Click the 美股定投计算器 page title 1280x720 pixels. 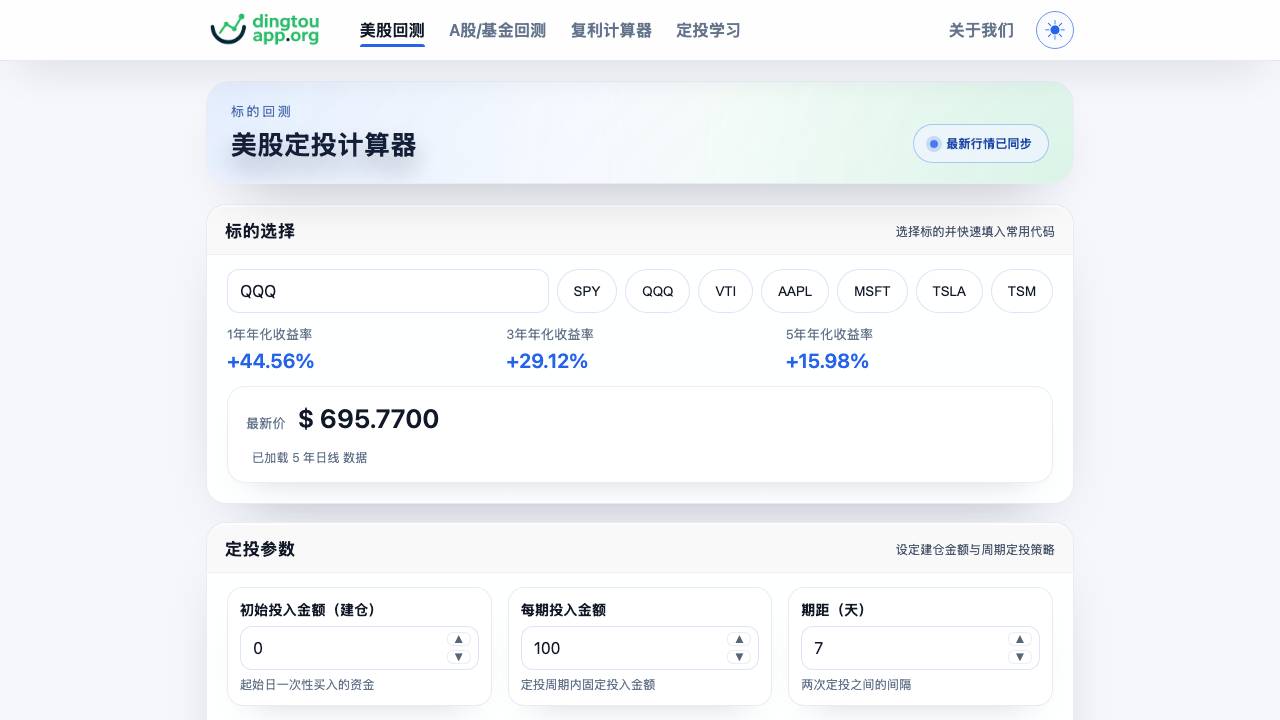click(324, 145)
